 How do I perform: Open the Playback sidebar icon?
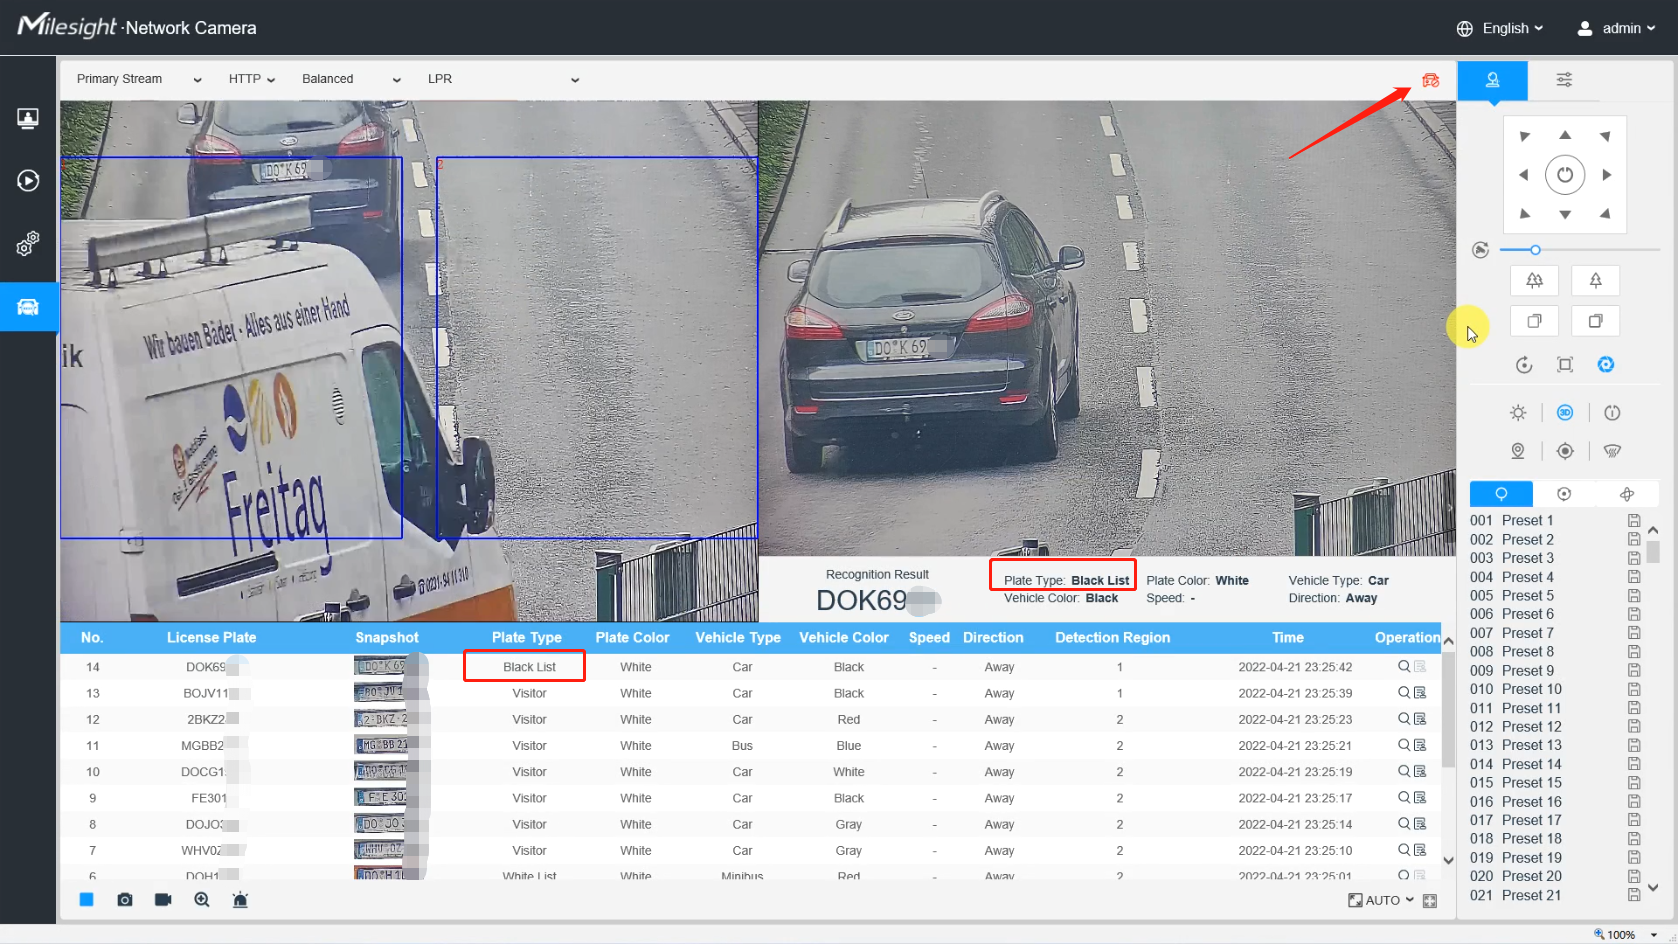tap(28, 181)
